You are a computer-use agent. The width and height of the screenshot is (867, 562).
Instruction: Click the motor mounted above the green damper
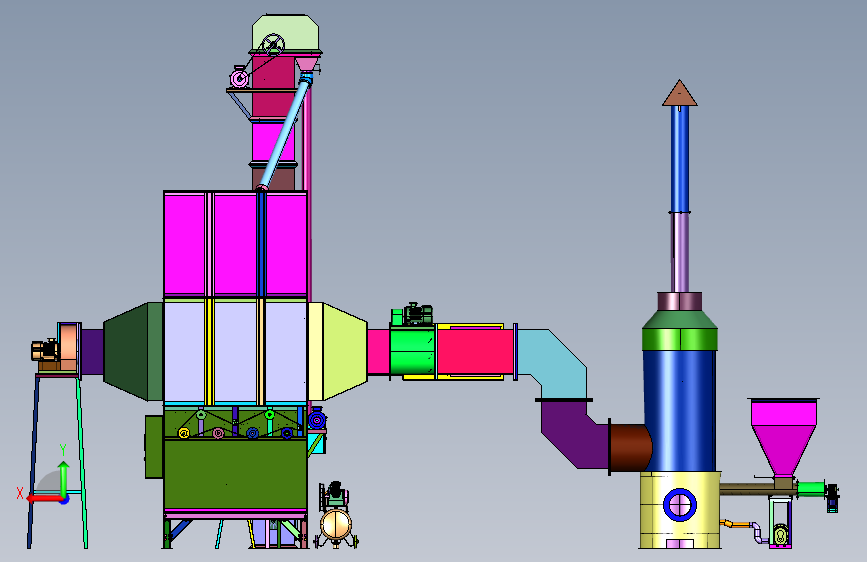pyautogui.click(x=417, y=314)
